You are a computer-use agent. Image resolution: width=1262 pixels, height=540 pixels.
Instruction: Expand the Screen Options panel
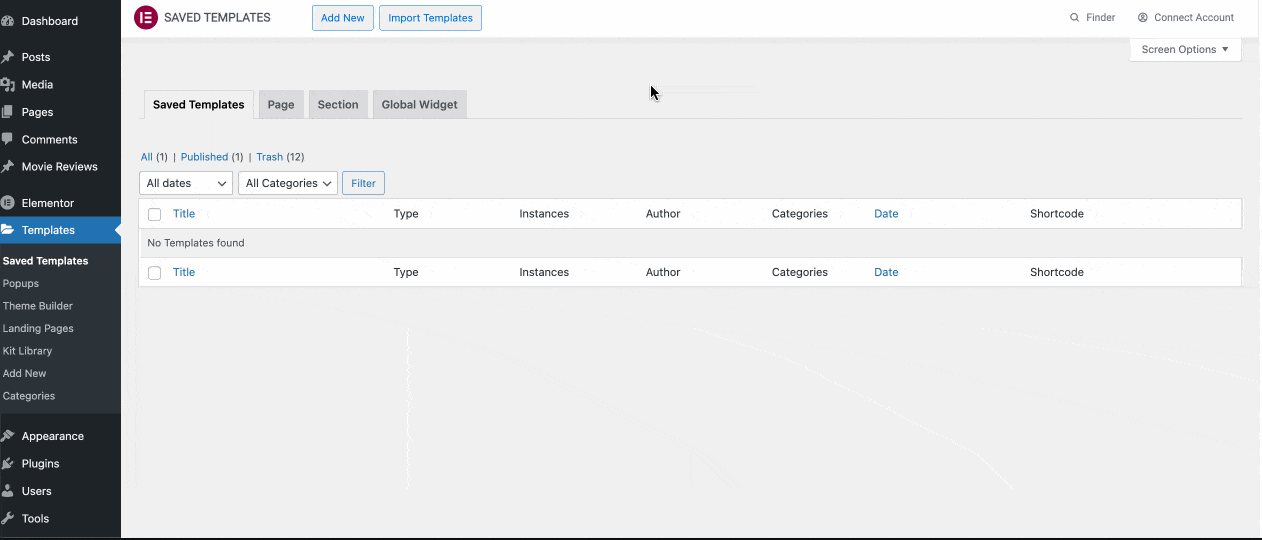point(1185,50)
